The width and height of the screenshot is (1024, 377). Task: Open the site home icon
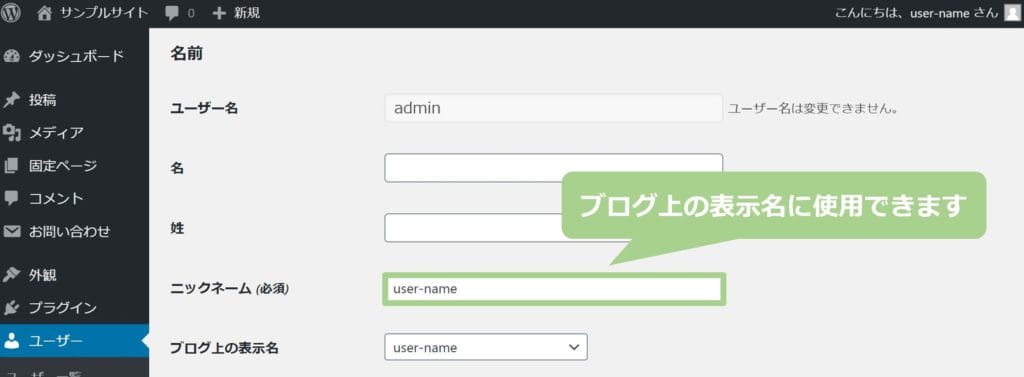tap(44, 13)
